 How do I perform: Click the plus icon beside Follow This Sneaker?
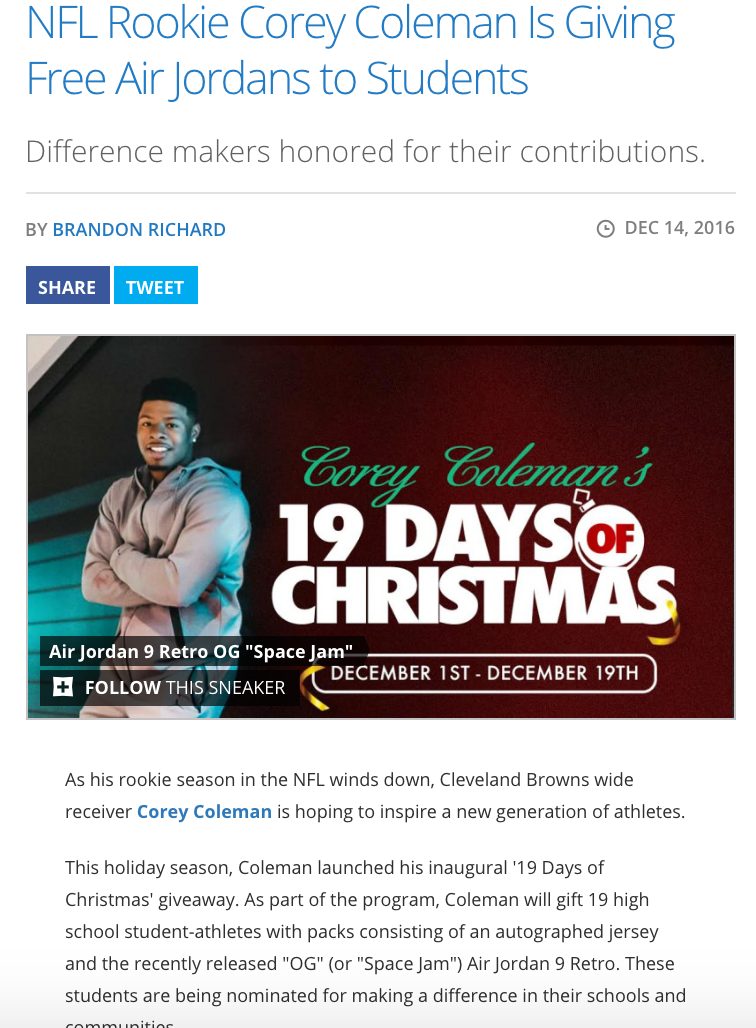pyautogui.click(x=63, y=687)
